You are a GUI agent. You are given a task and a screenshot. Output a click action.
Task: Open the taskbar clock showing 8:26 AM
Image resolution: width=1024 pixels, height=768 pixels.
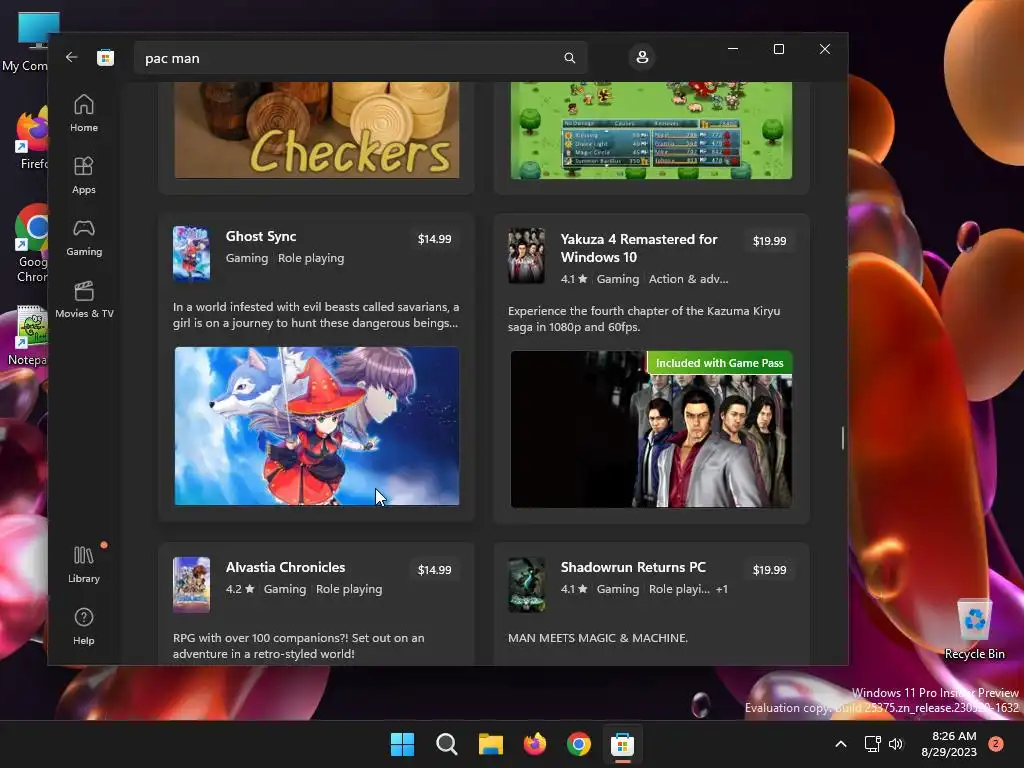click(949, 744)
